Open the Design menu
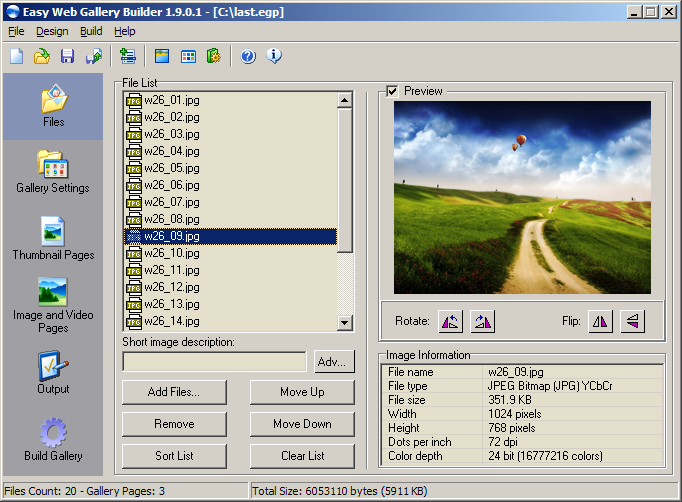Screen dimensions: 682x502 [x=52, y=31]
